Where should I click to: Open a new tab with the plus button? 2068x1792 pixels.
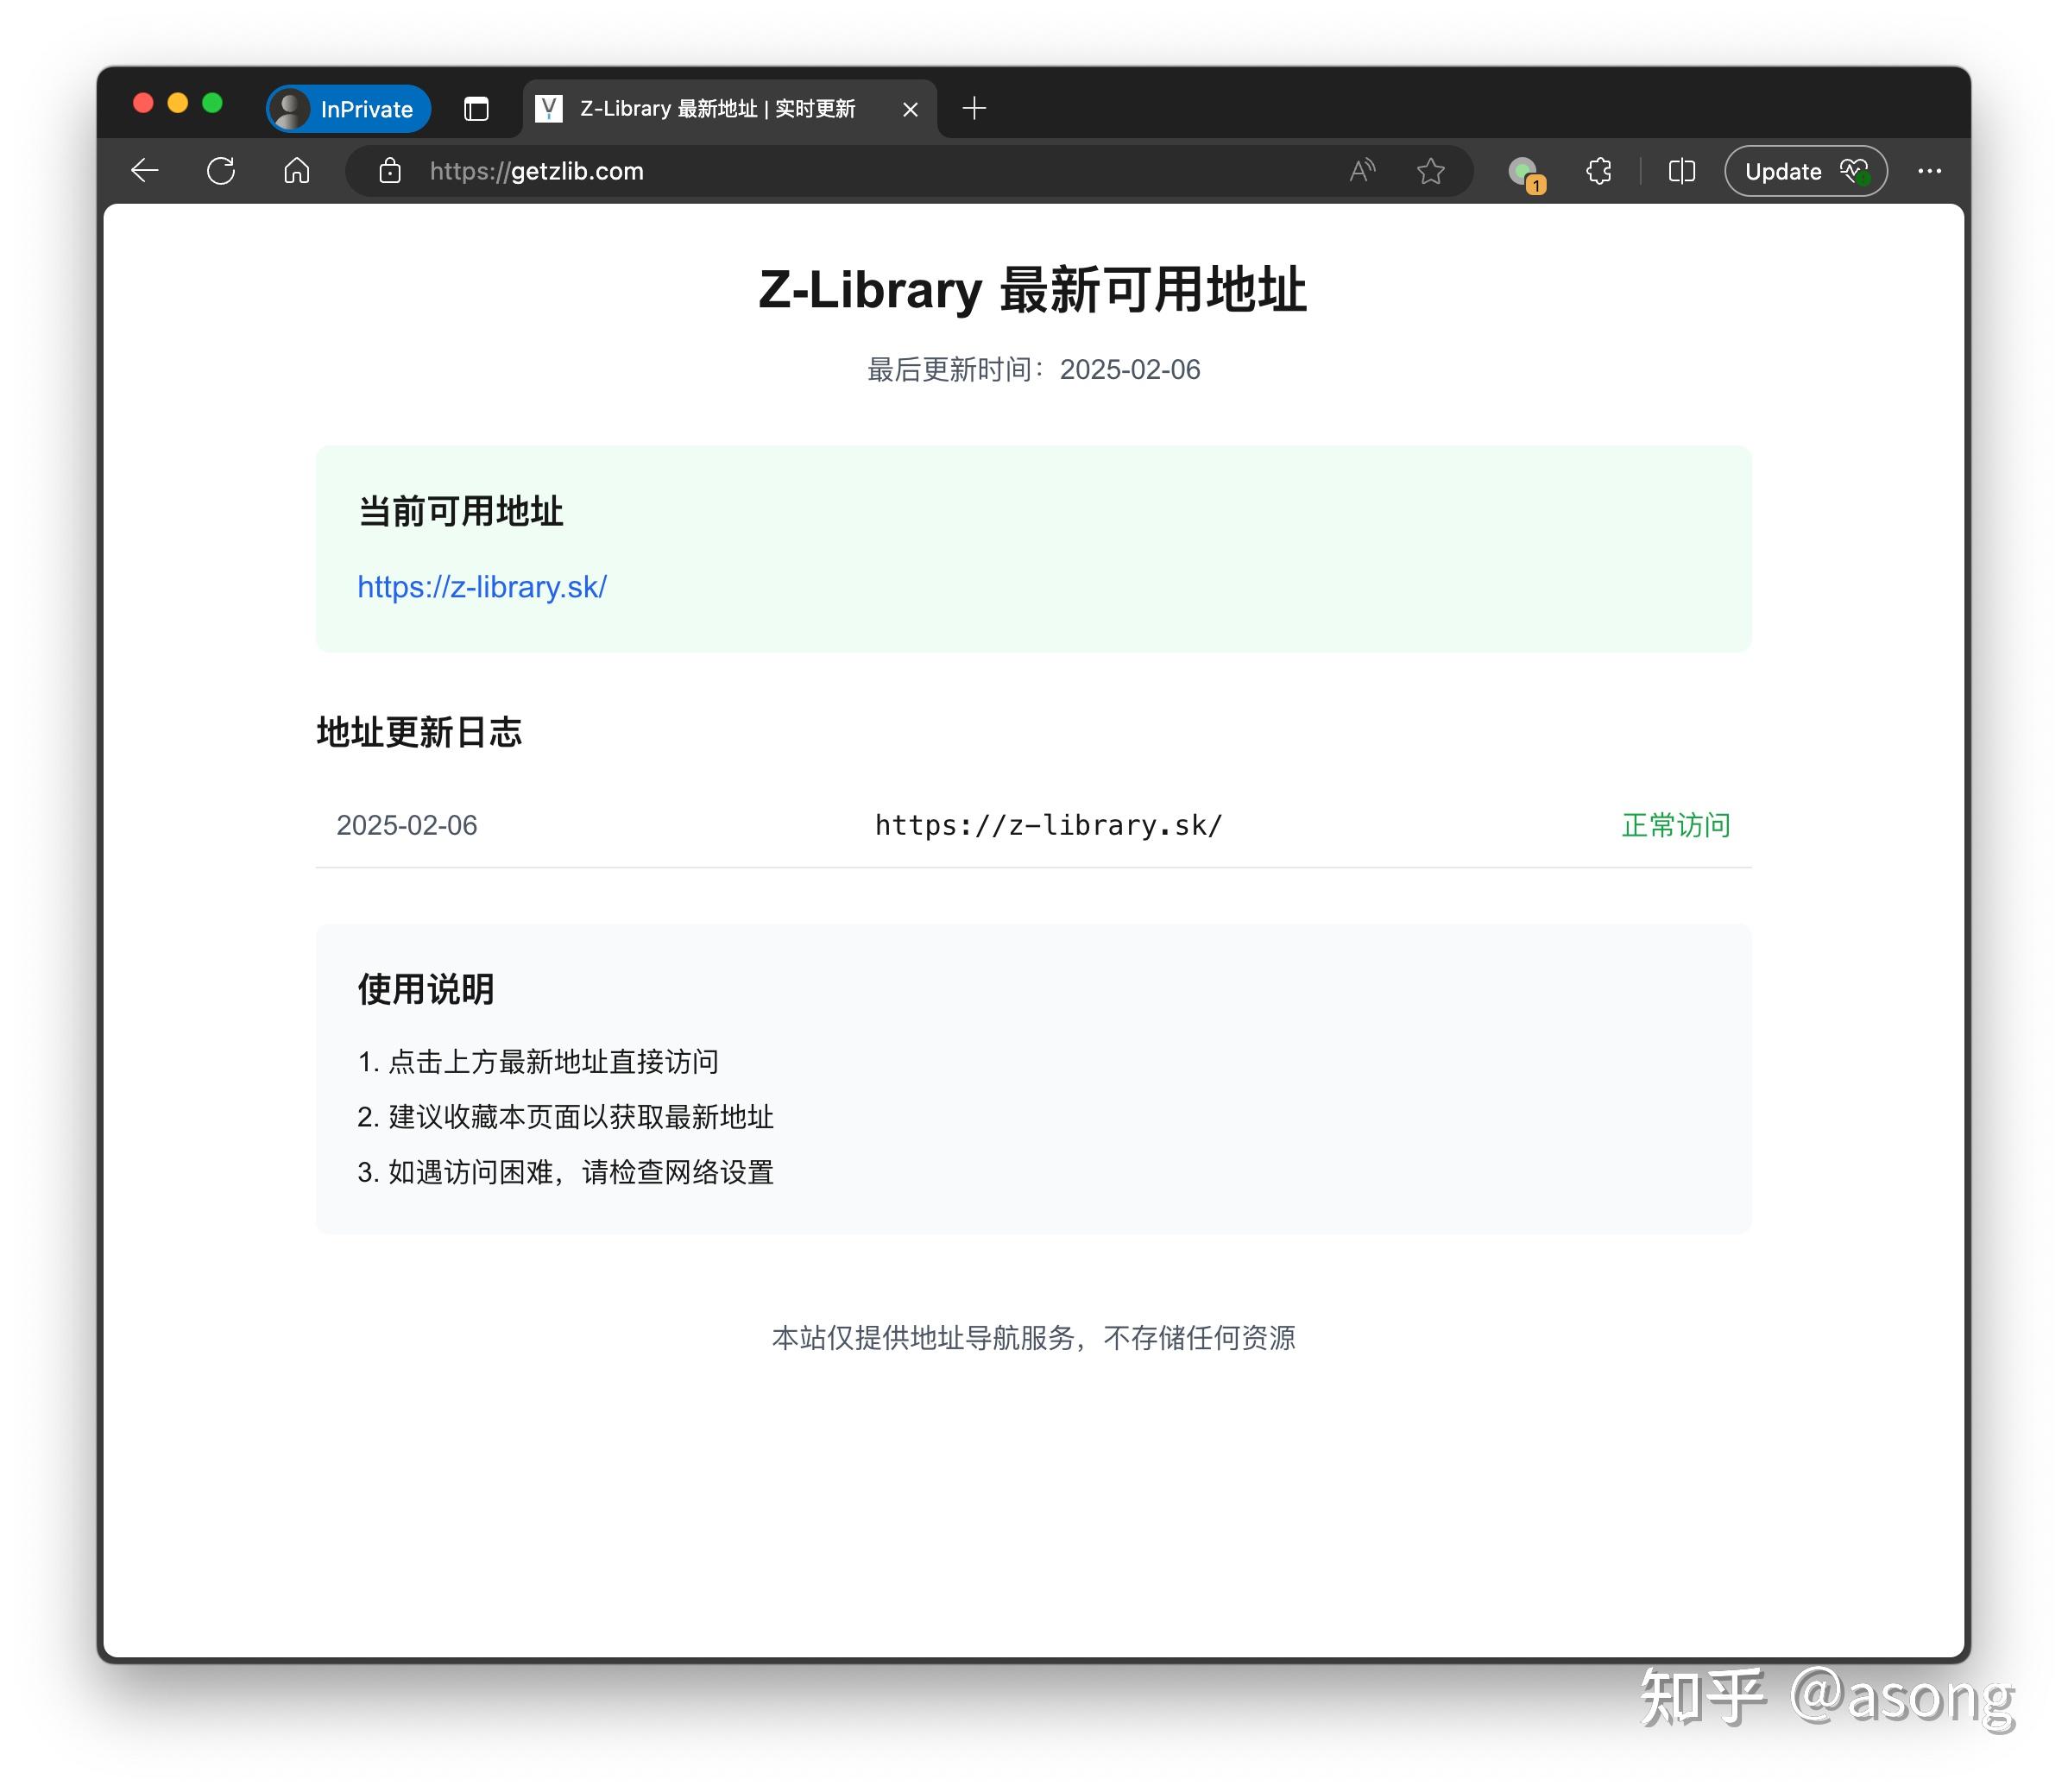tap(973, 108)
